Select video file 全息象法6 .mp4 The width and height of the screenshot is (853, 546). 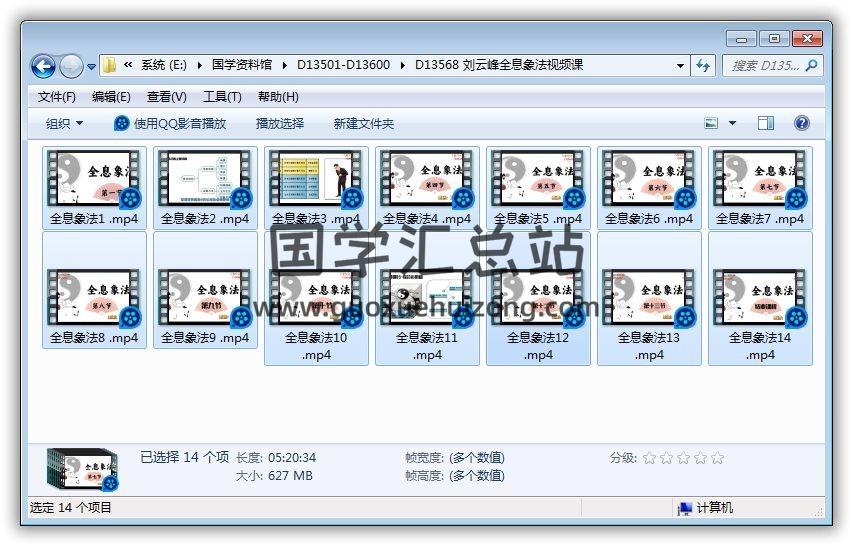pyautogui.click(x=649, y=188)
